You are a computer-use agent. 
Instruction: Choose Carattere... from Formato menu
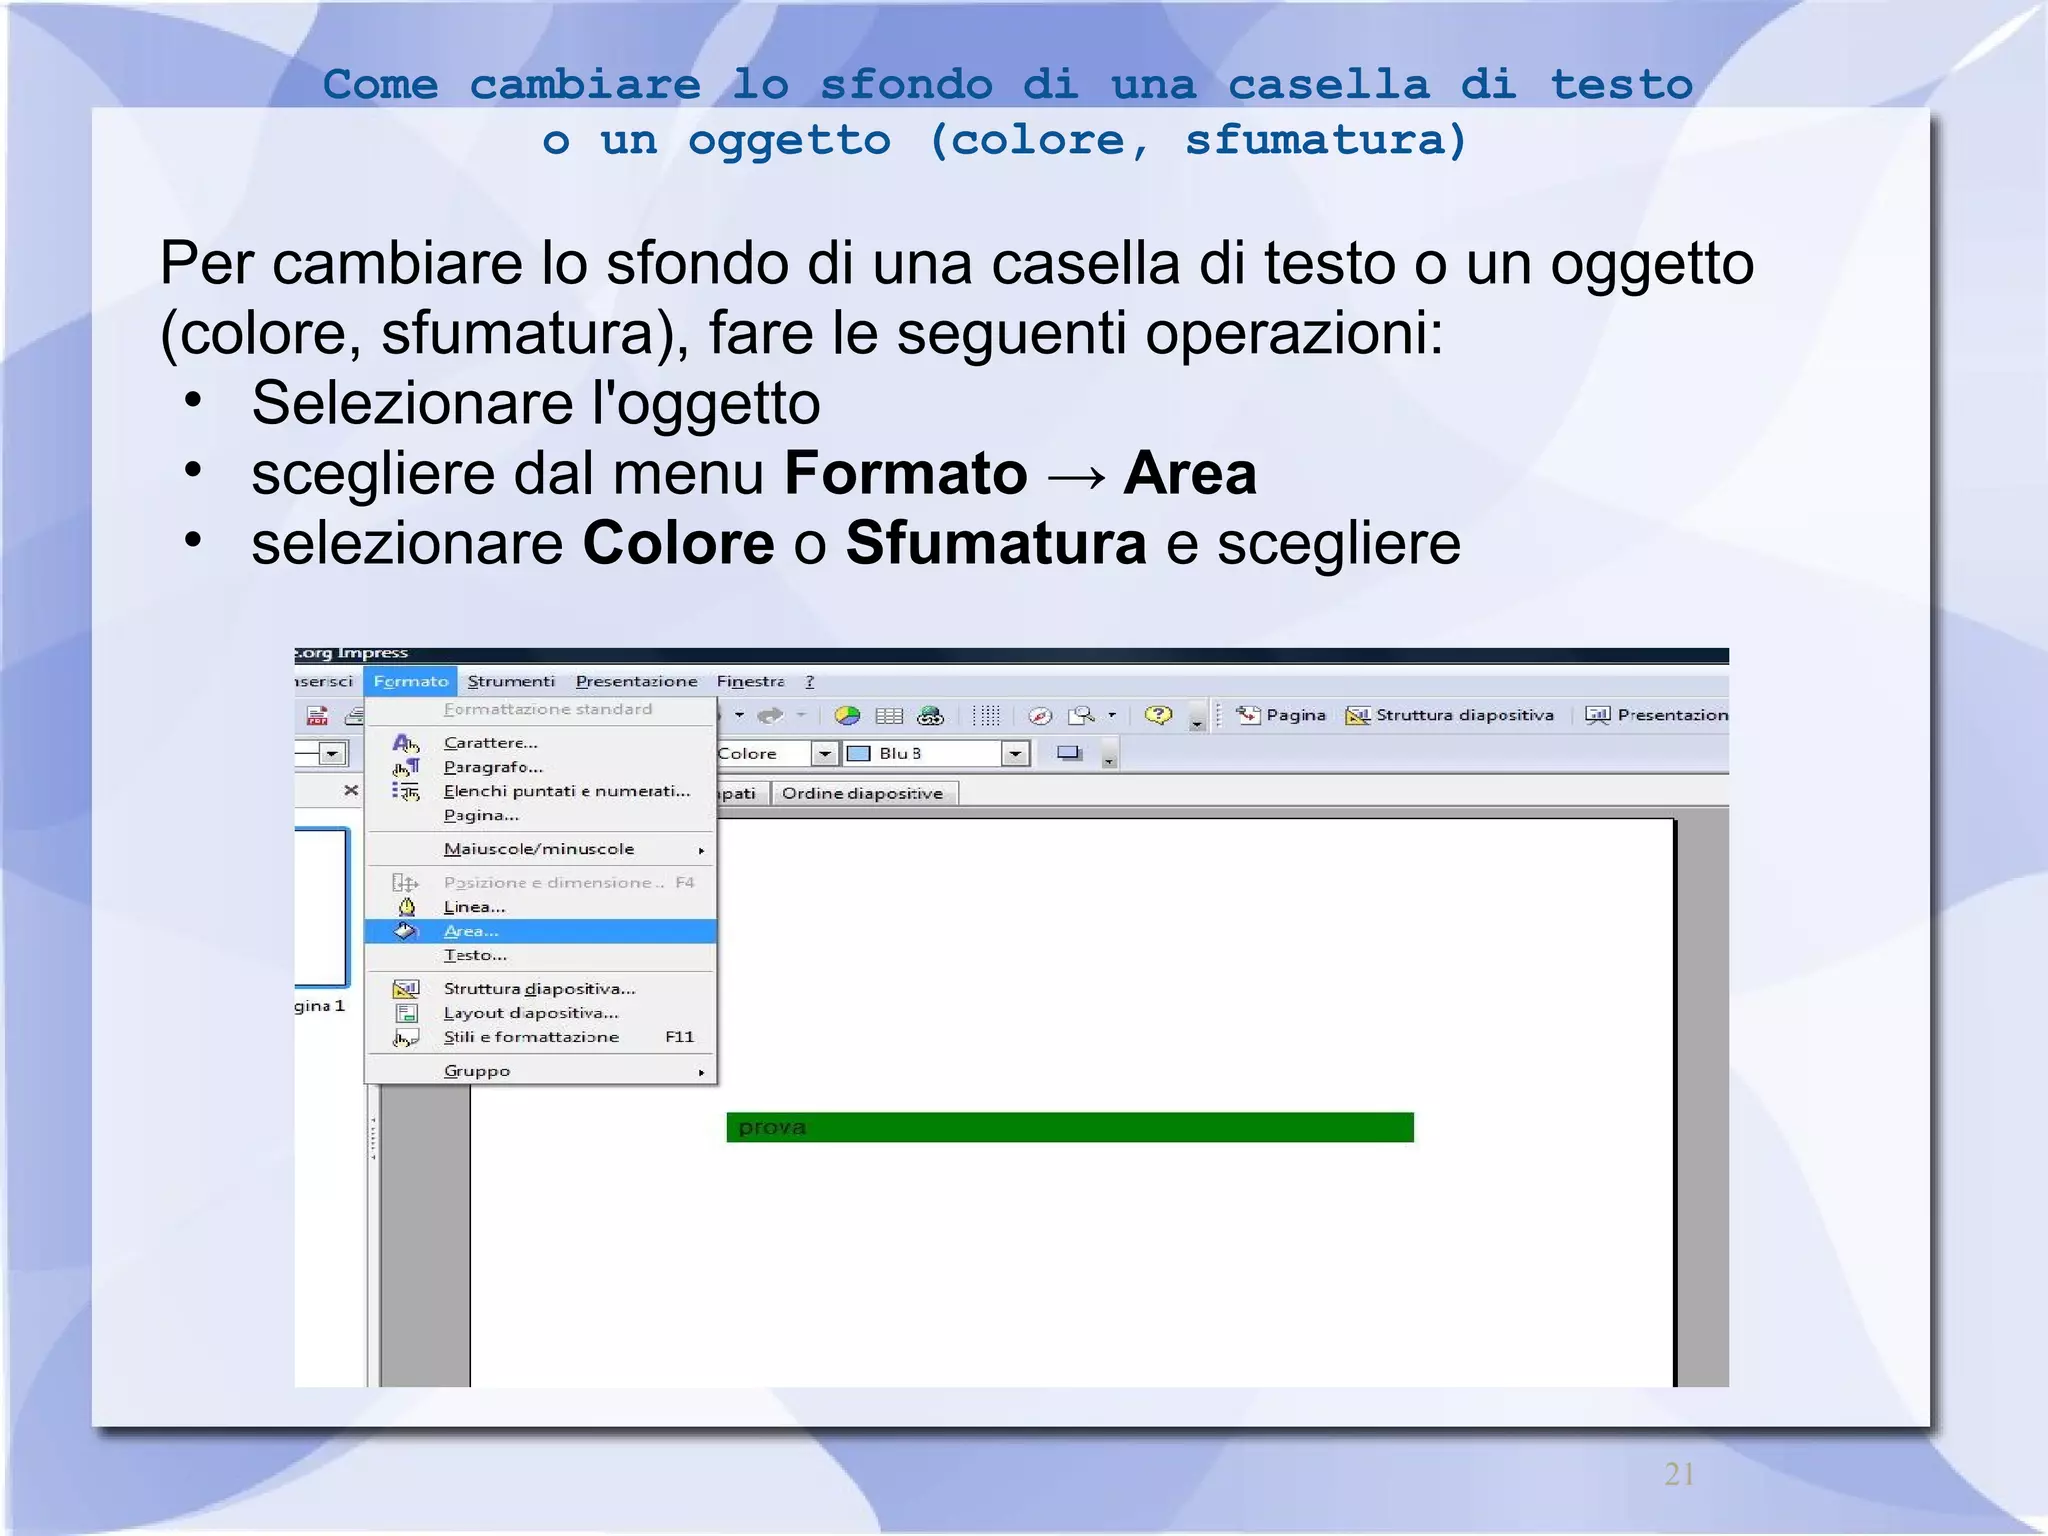(541, 743)
